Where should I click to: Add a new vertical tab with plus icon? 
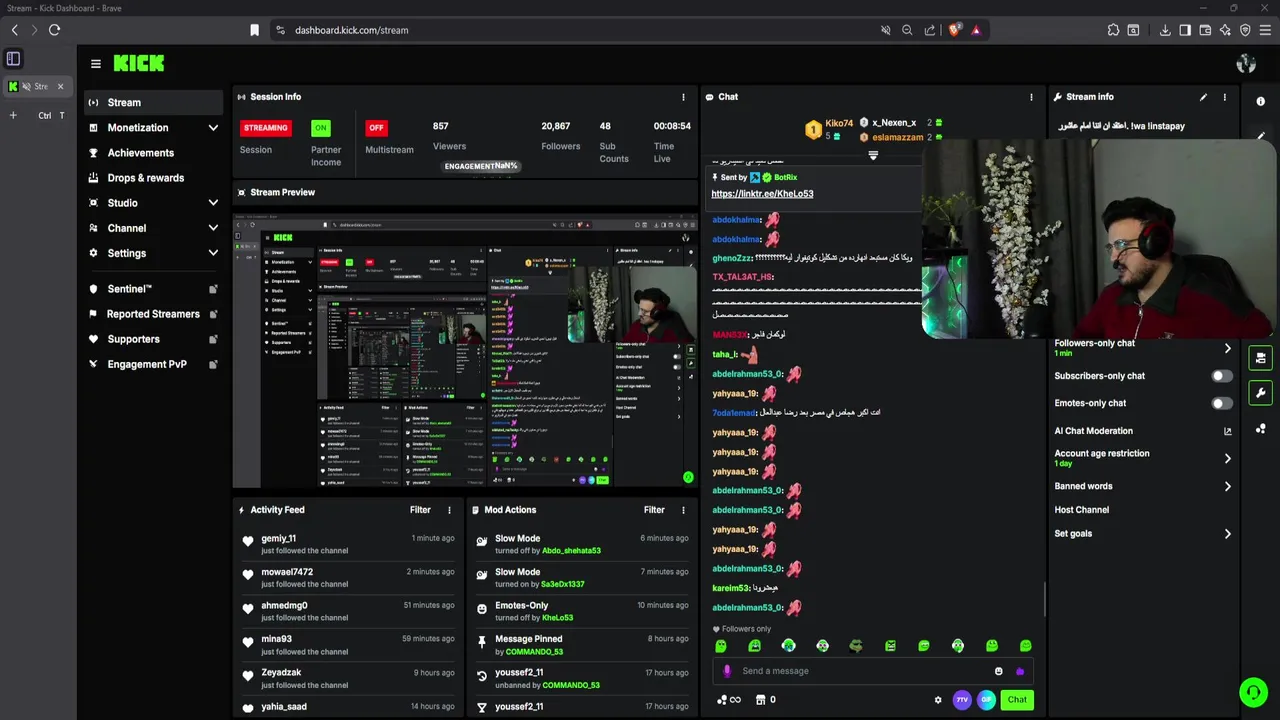[x=13, y=116]
